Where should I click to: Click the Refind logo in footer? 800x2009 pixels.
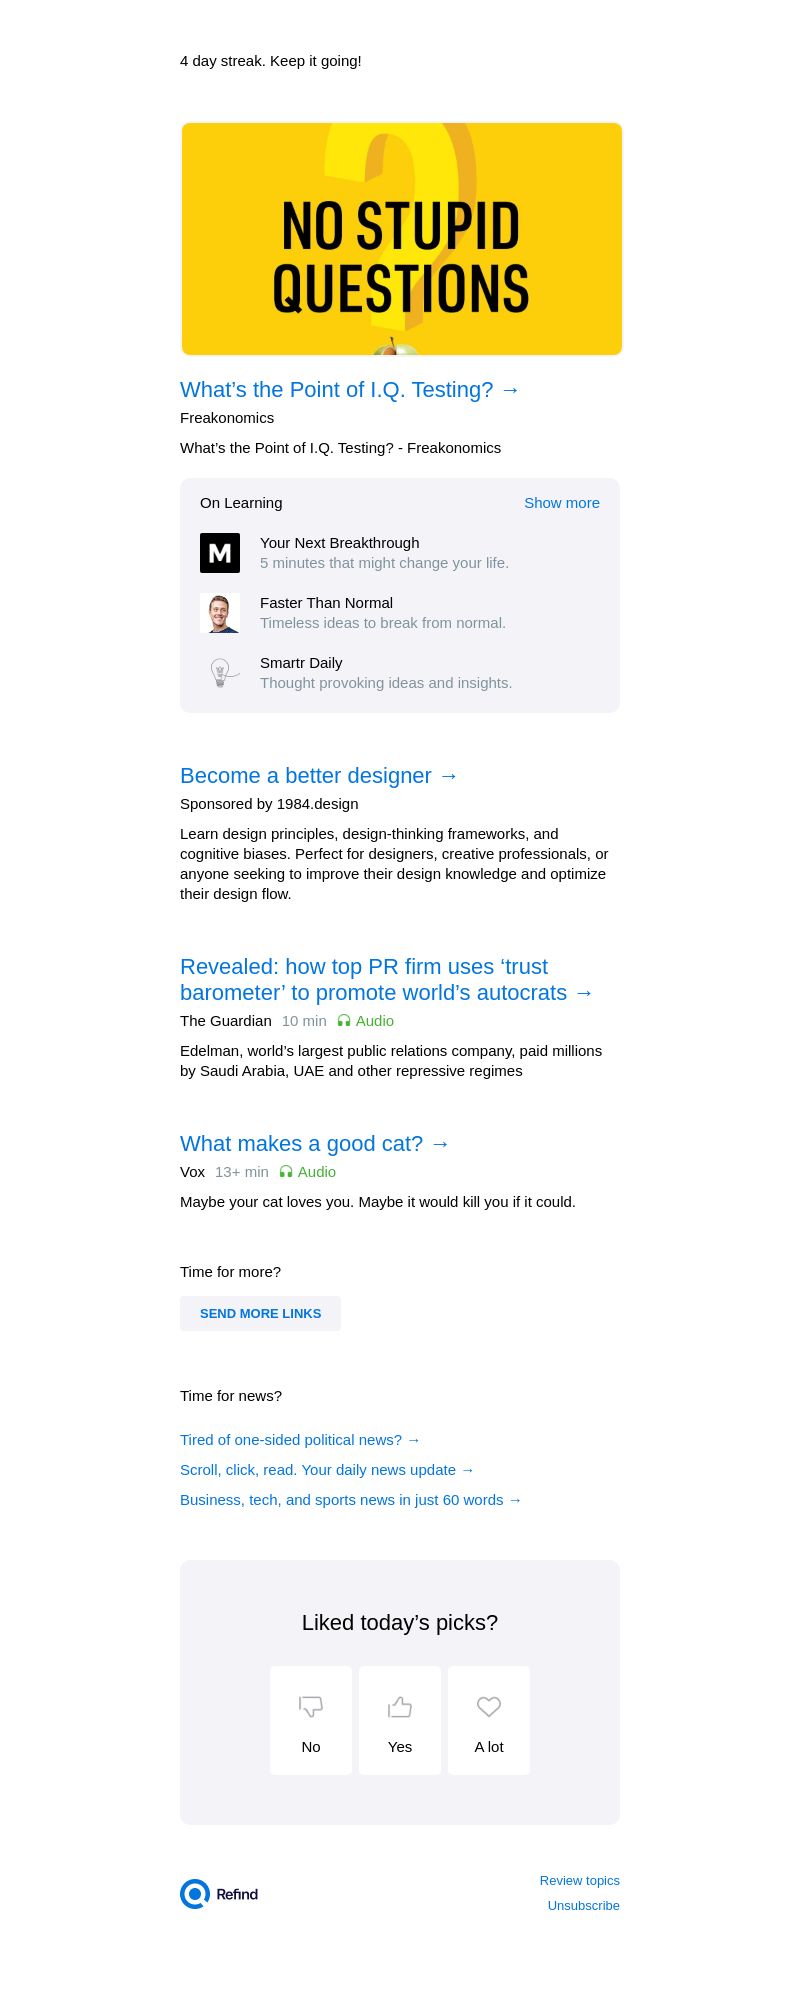(219, 1894)
